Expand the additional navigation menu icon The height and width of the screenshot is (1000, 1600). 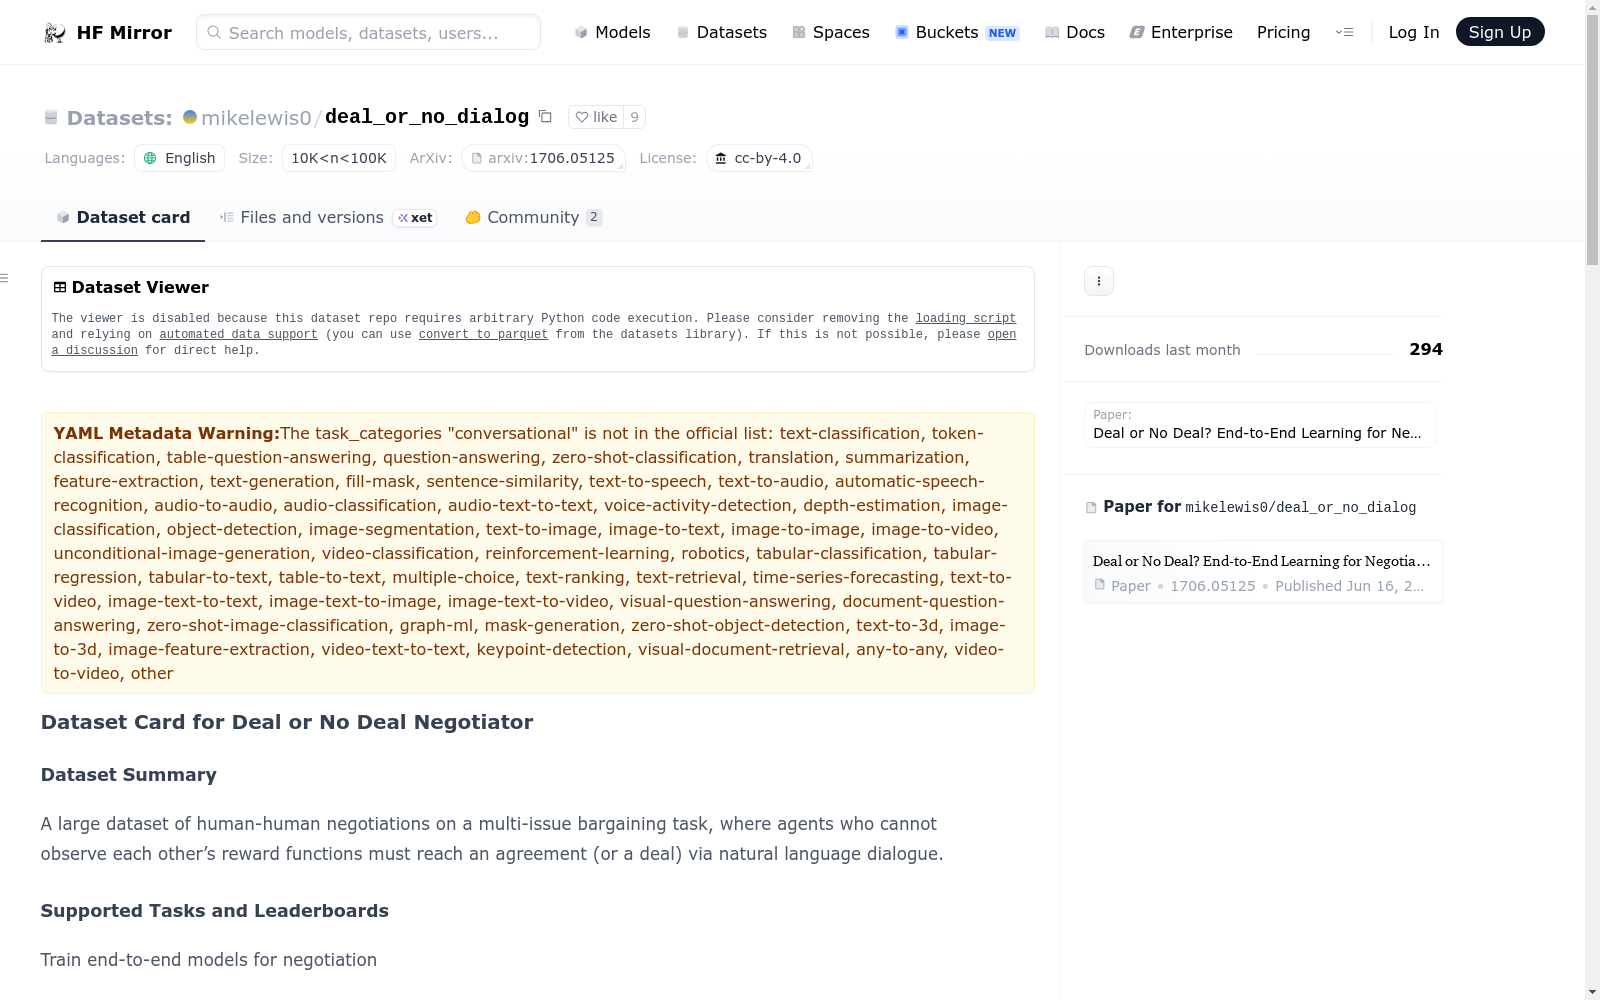pos(1344,32)
